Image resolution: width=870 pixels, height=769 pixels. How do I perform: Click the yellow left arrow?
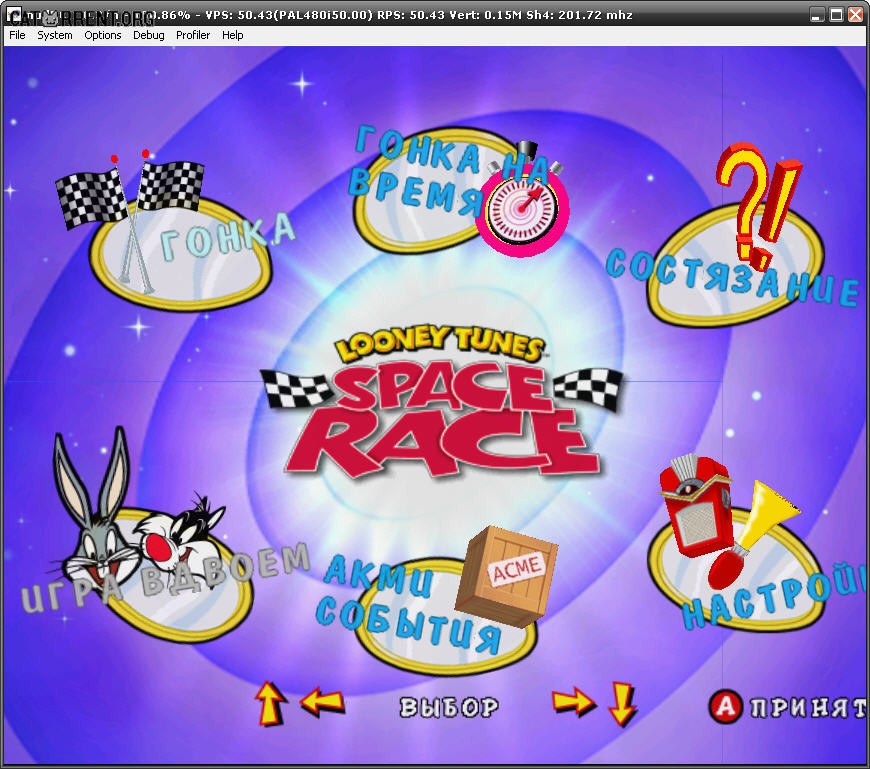point(323,701)
